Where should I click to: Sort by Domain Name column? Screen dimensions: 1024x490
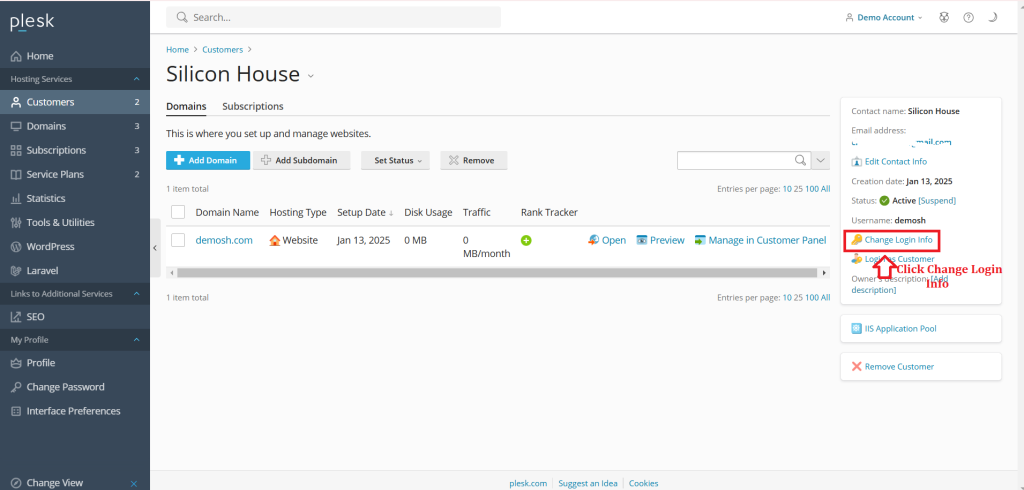point(227,212)
